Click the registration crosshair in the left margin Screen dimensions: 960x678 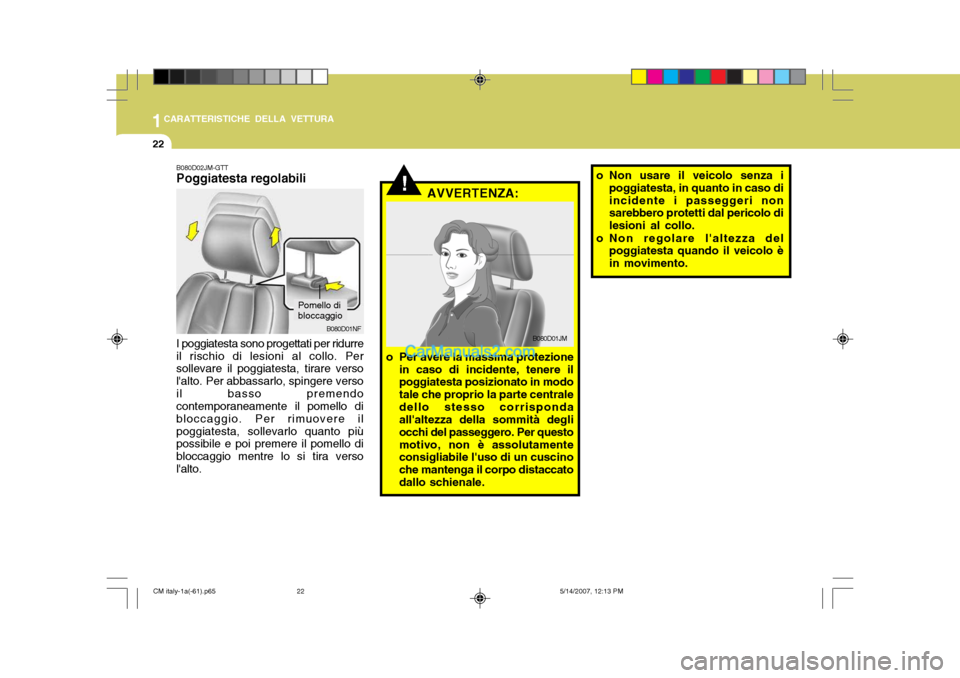click(x=118, y=339)
